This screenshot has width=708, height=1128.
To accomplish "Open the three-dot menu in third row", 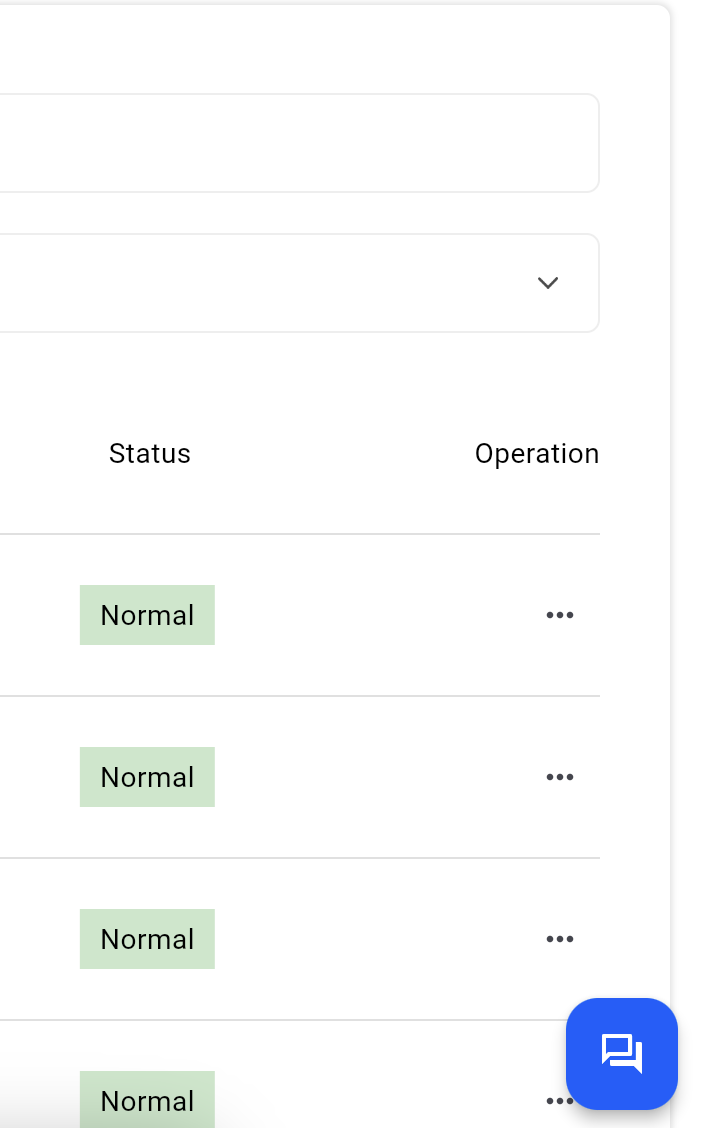I will (559, 939).
